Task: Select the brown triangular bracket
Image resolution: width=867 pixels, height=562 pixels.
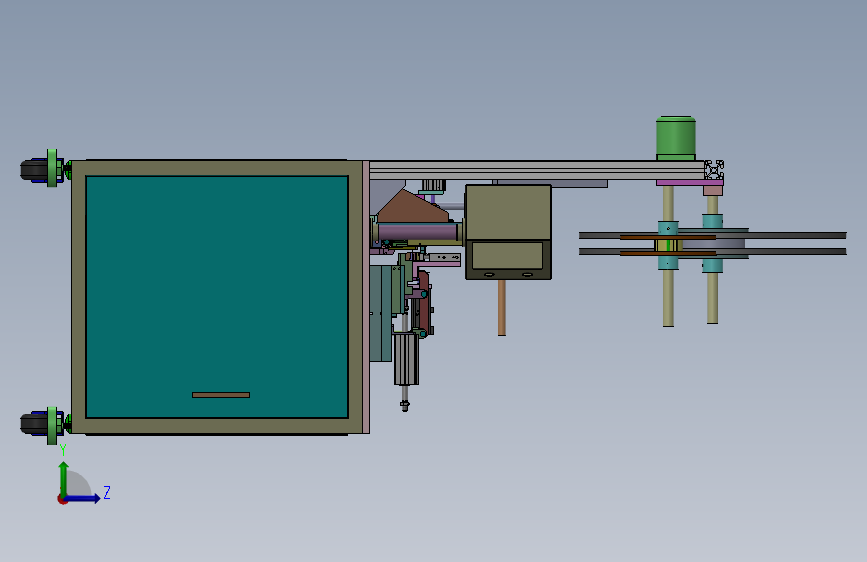Action: 412,206
